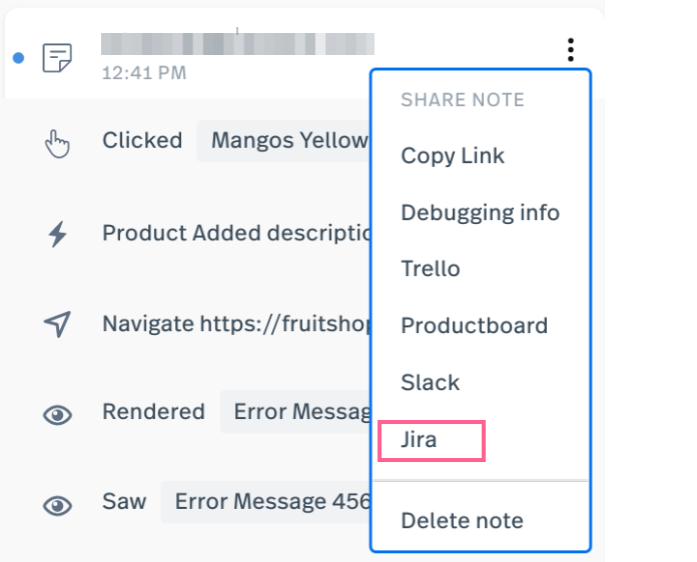Select the Jira share option
The width and height of the screenshot is (697, 562).
pos(431,441)
